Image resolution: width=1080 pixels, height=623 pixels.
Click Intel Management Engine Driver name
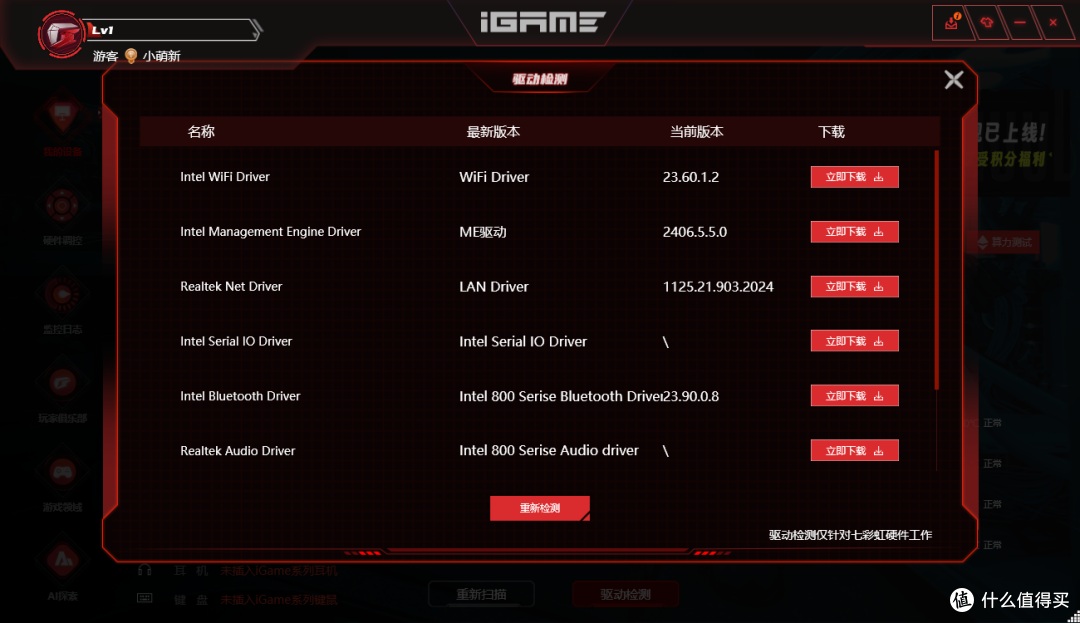(270, 232)
